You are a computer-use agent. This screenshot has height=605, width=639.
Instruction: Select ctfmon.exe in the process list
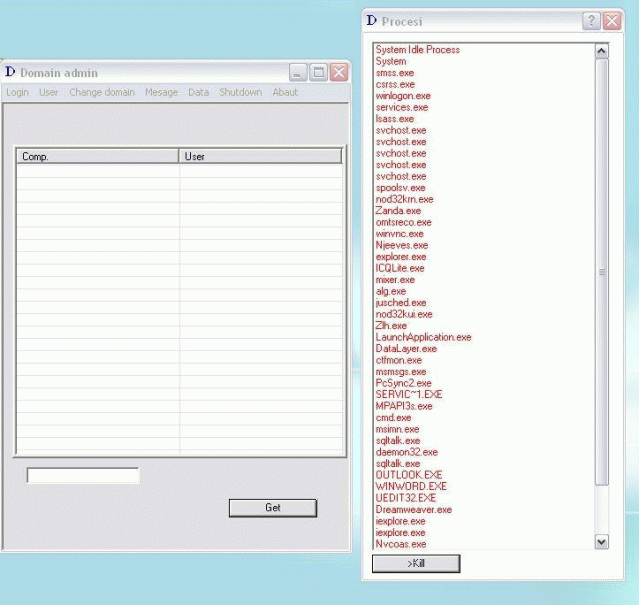point(399,360)
